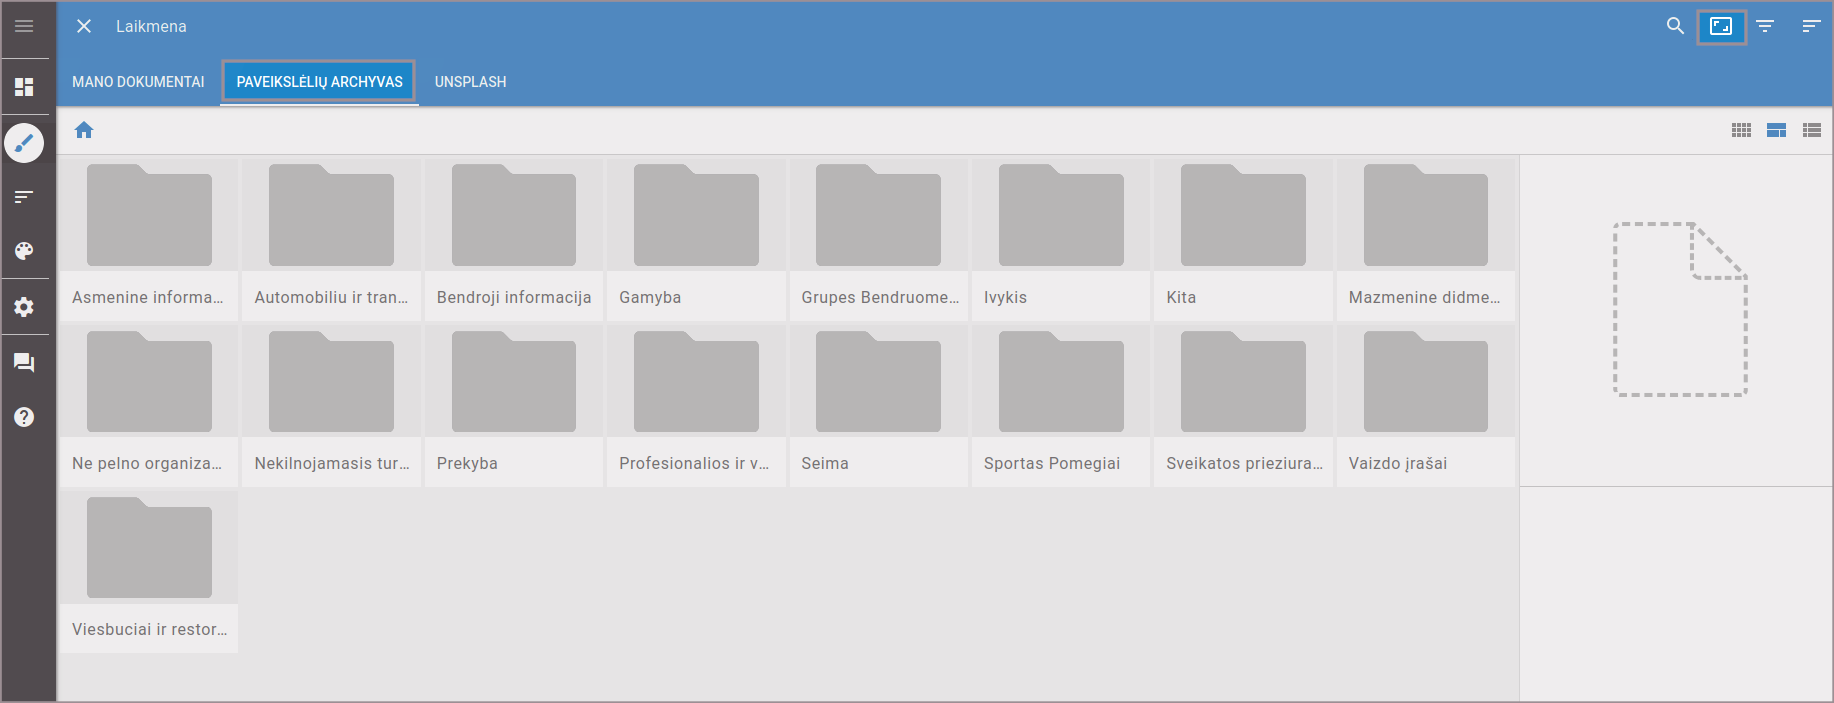1834x703 pixels.
Task: Open the dashboard icon in the sidebar
Action: 24,87
